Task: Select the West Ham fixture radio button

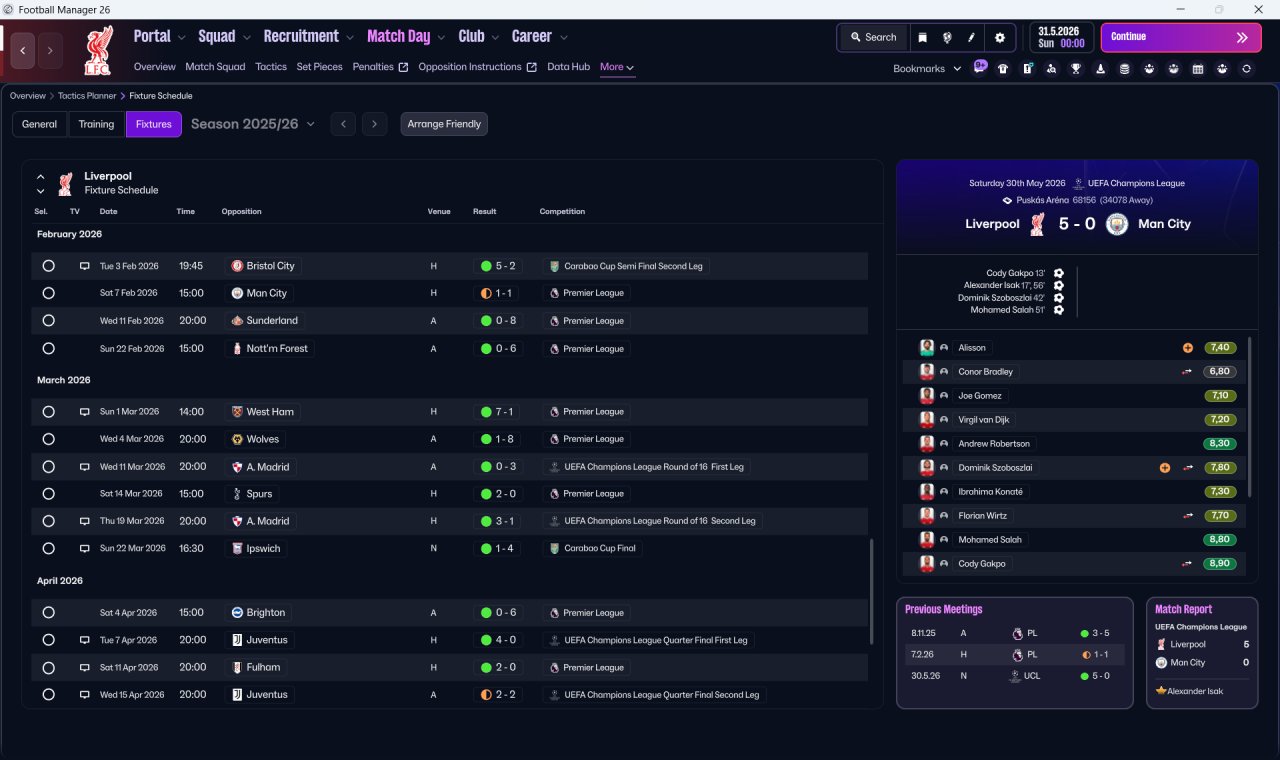Action: (x=48, y=412)
